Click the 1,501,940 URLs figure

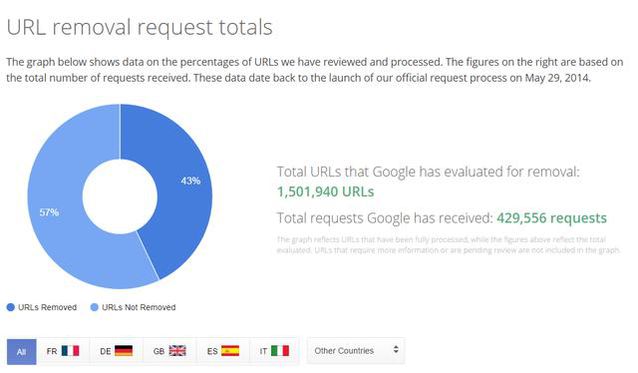pyautogui.click(x=326, y=192)
